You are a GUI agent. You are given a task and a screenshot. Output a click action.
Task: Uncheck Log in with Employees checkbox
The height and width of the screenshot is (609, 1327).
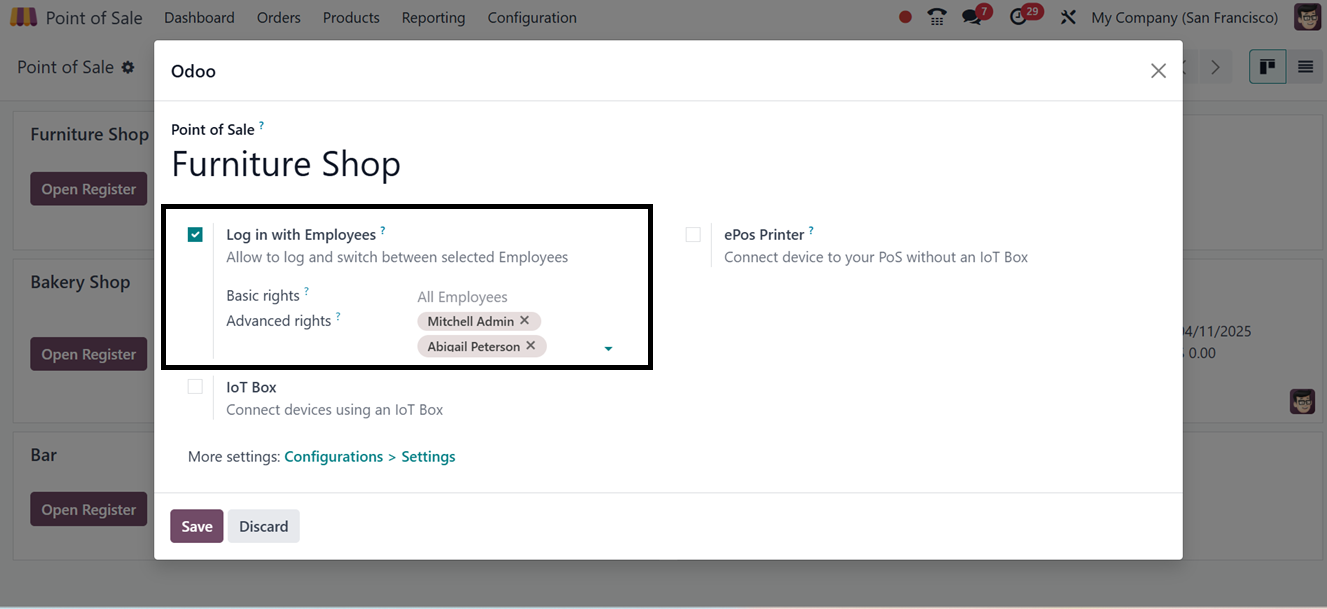point(195,235)
